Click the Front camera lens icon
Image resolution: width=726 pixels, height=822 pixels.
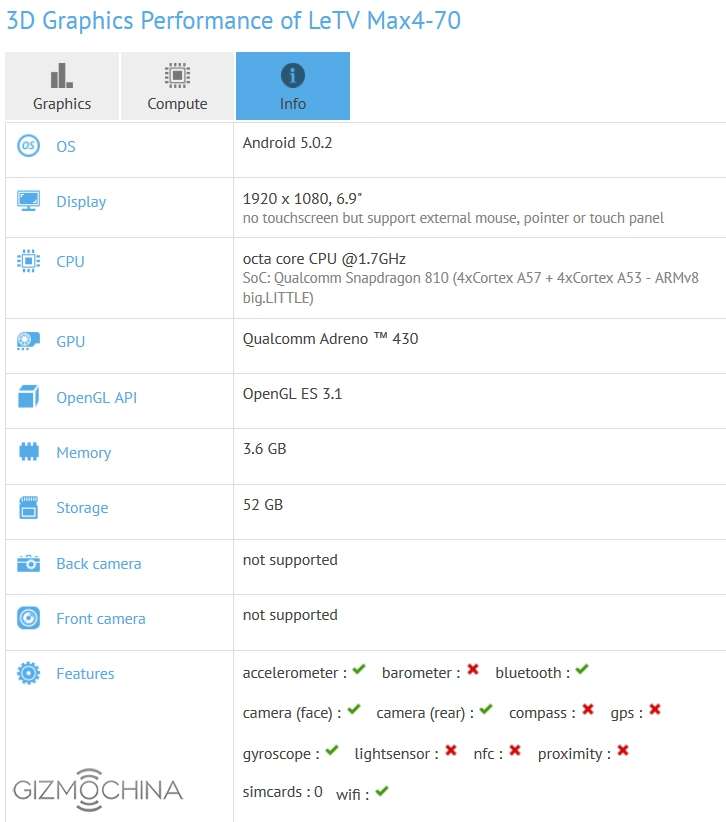point(28,618)
